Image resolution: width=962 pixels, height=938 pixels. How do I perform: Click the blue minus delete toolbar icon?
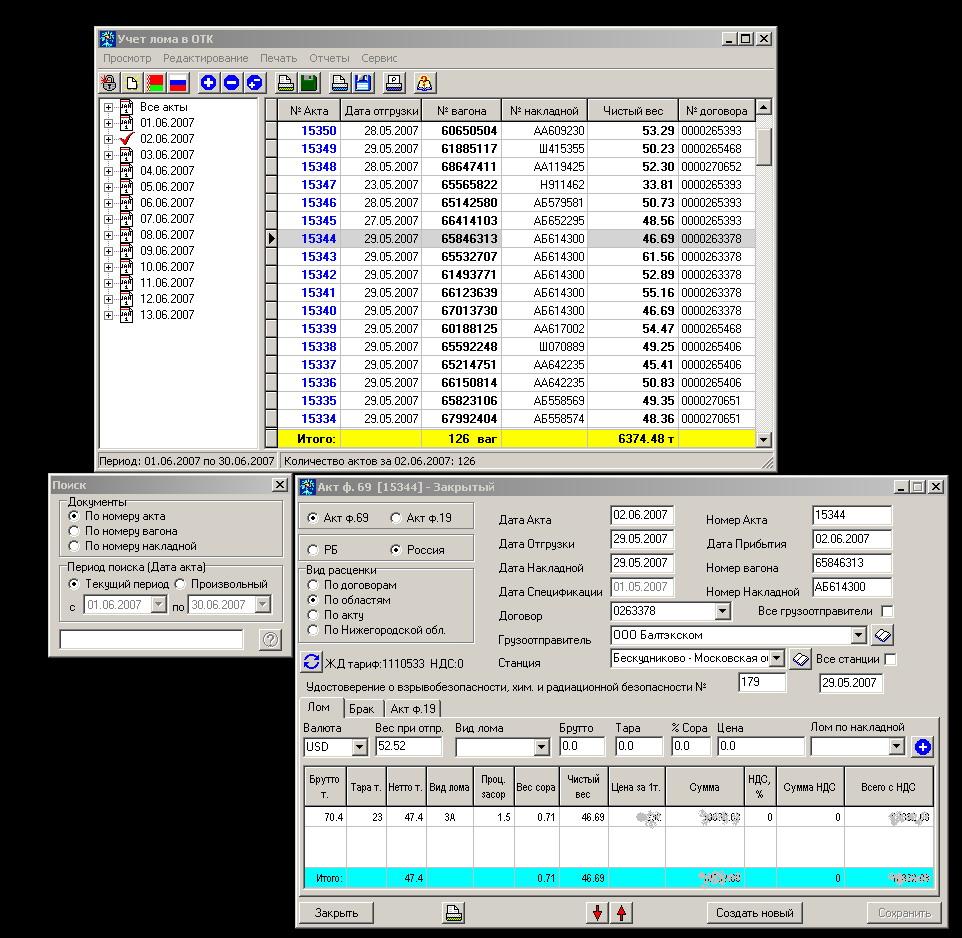232,83
